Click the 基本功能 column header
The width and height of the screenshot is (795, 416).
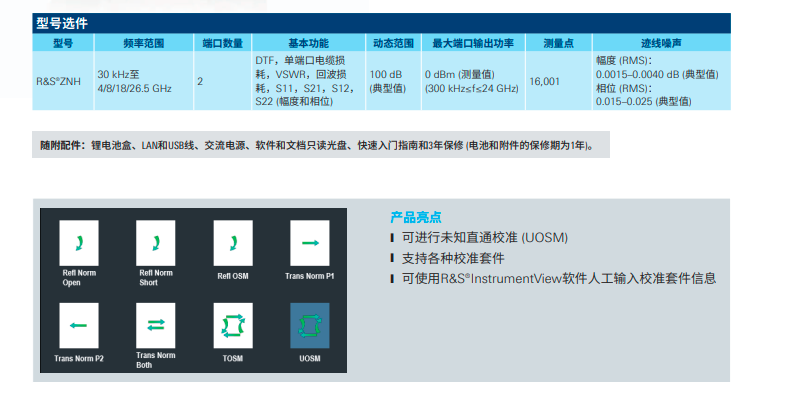coord(308,44)
